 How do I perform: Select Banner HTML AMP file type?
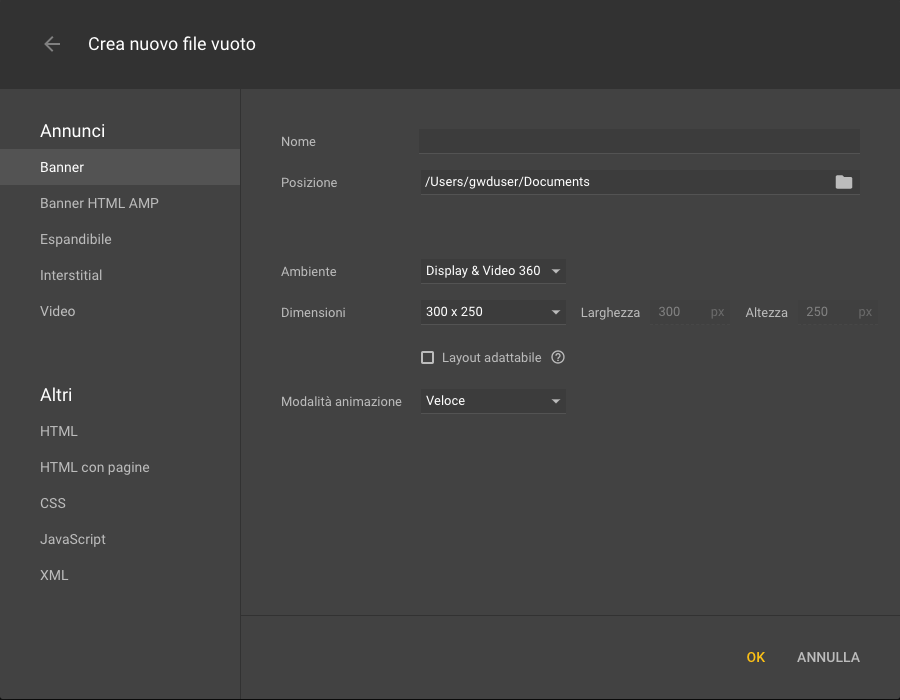pos(99,203)
